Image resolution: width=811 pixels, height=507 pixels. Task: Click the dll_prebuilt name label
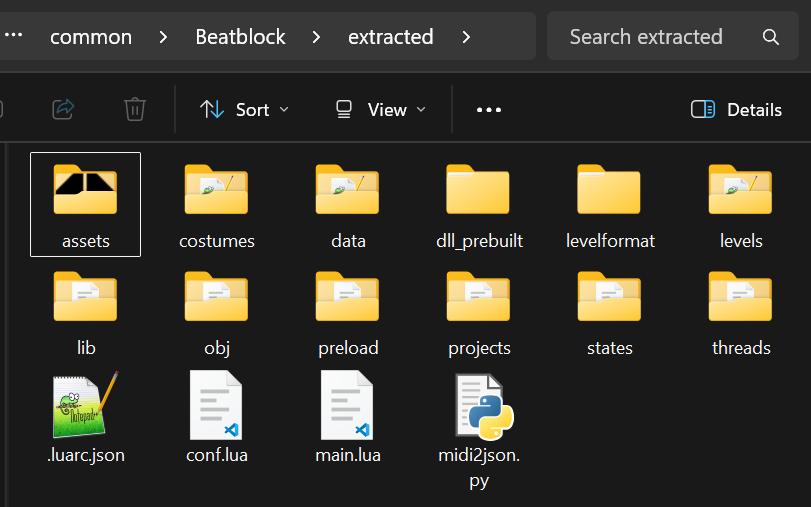click(479, 241)
